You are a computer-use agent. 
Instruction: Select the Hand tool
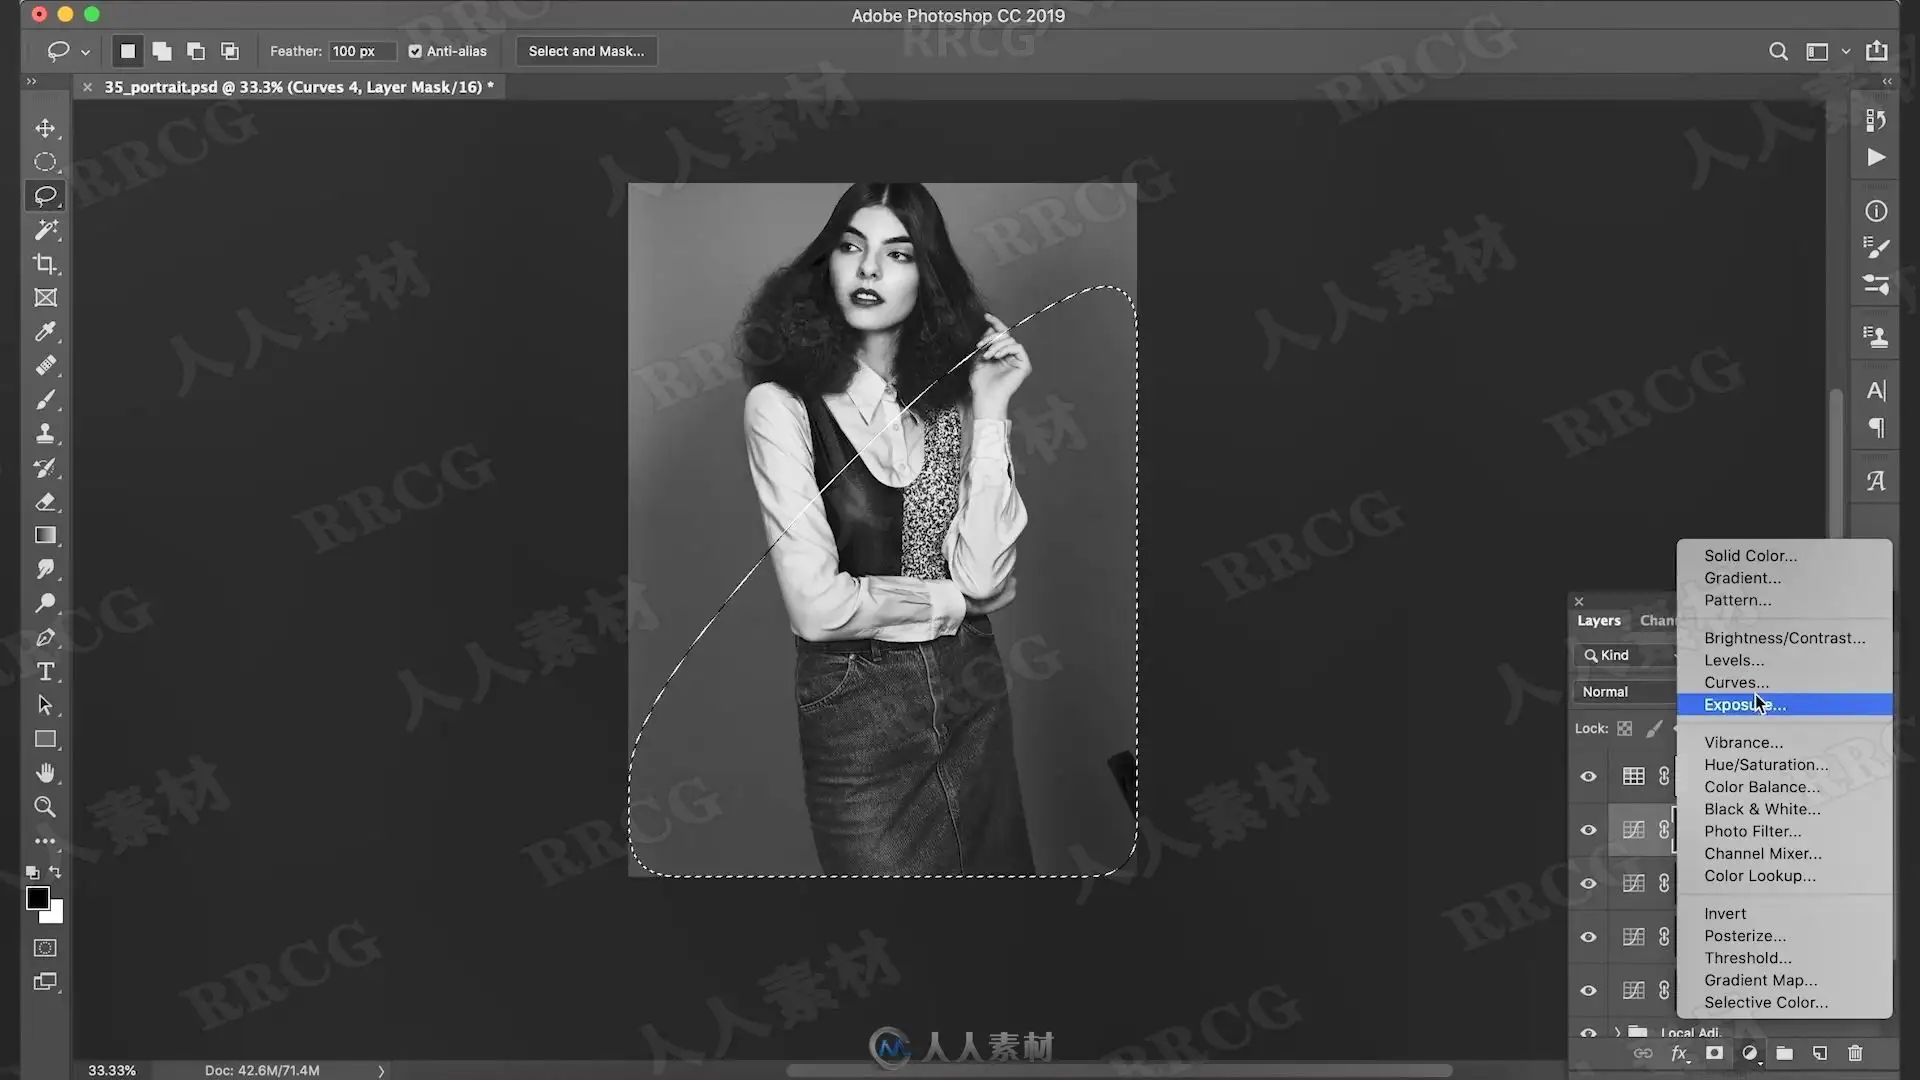pyautogui.click(x=45, y=773)
